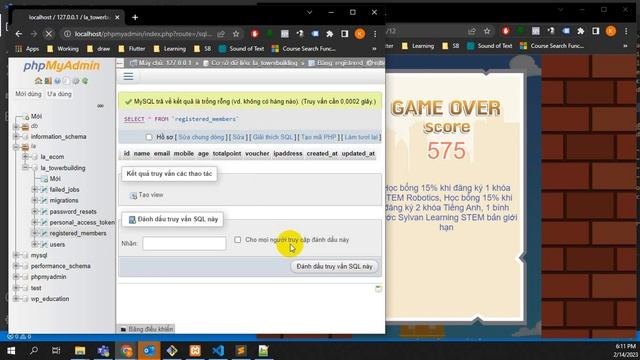Click the Windows Start button
Screen dimensions: 640x360
point(11,351)
